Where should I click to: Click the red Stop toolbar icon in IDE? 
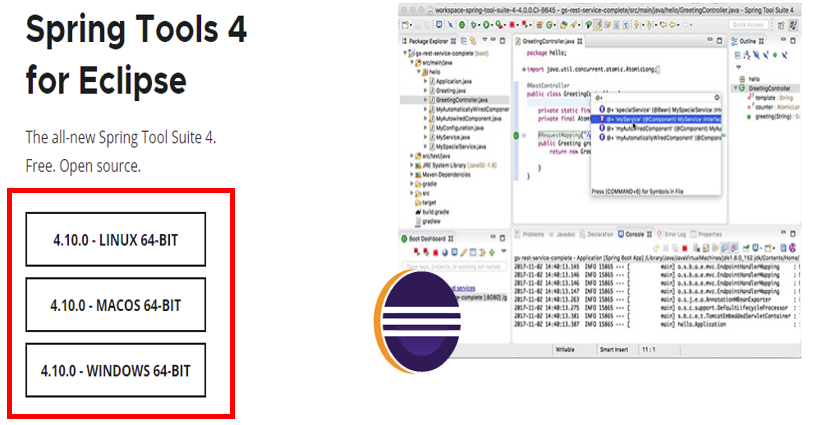pos(512,24)
